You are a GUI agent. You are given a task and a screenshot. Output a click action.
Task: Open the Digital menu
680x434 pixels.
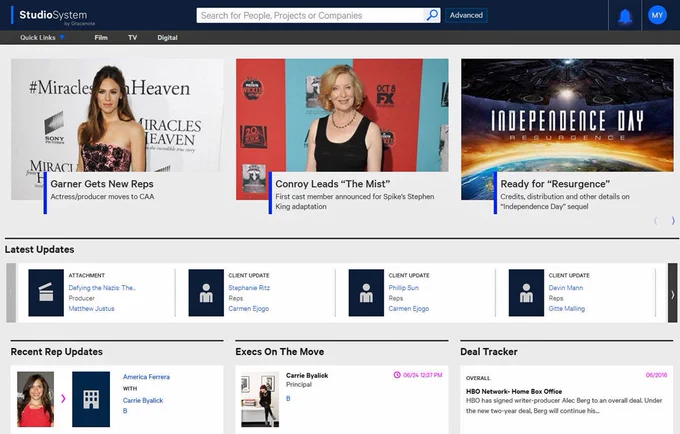(167, 38)
